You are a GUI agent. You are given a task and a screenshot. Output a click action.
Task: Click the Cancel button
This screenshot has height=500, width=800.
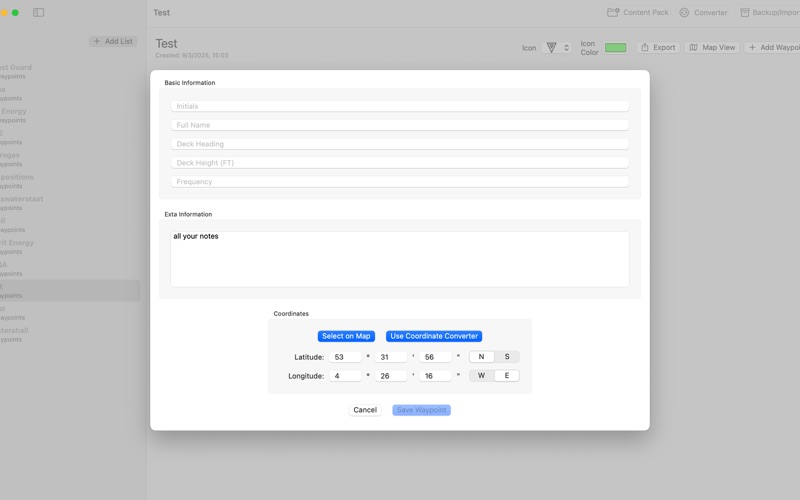click(365, 410)
